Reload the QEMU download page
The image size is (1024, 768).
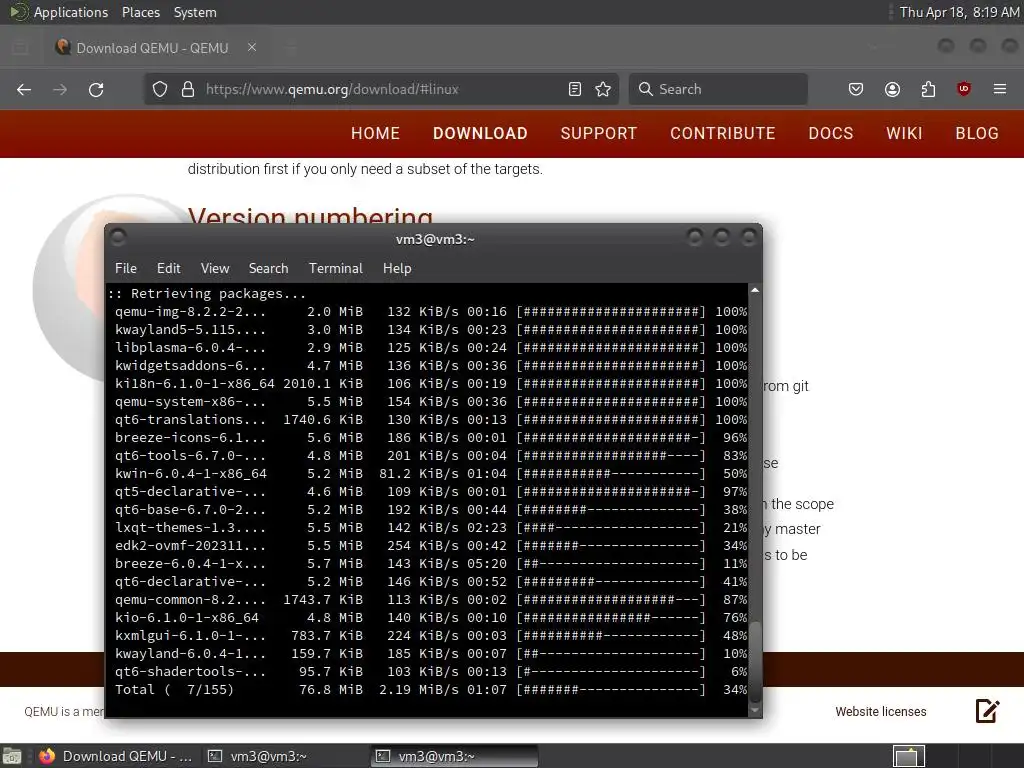tap(96, 89)
